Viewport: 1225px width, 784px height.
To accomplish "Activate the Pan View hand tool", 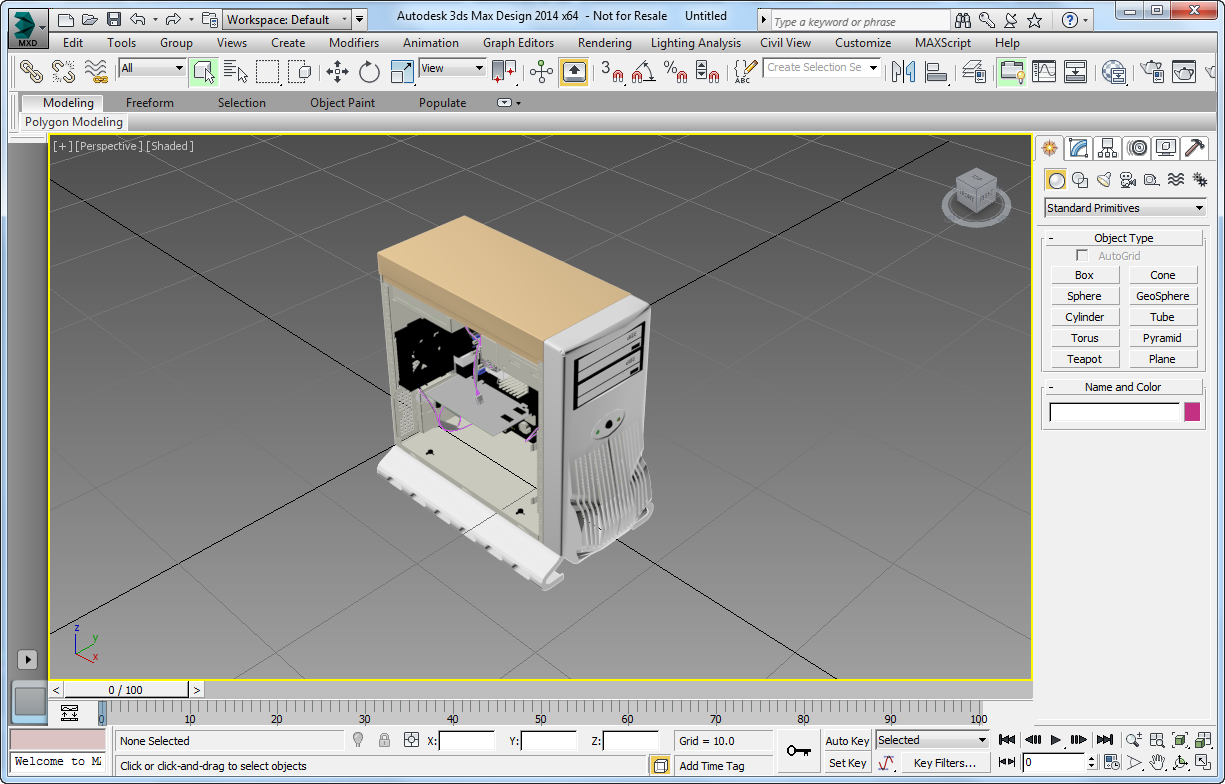I will [1158, 762].
